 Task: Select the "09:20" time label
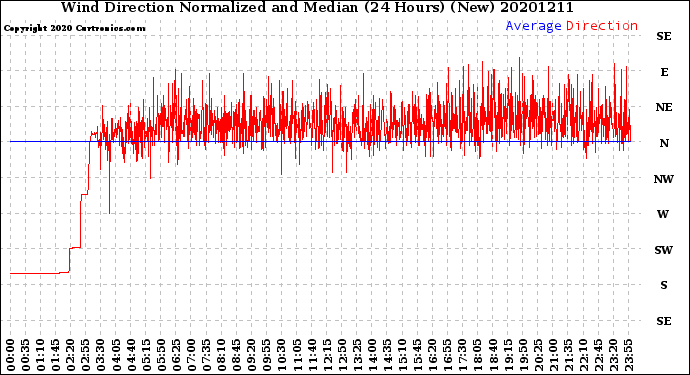click(252, 355)
